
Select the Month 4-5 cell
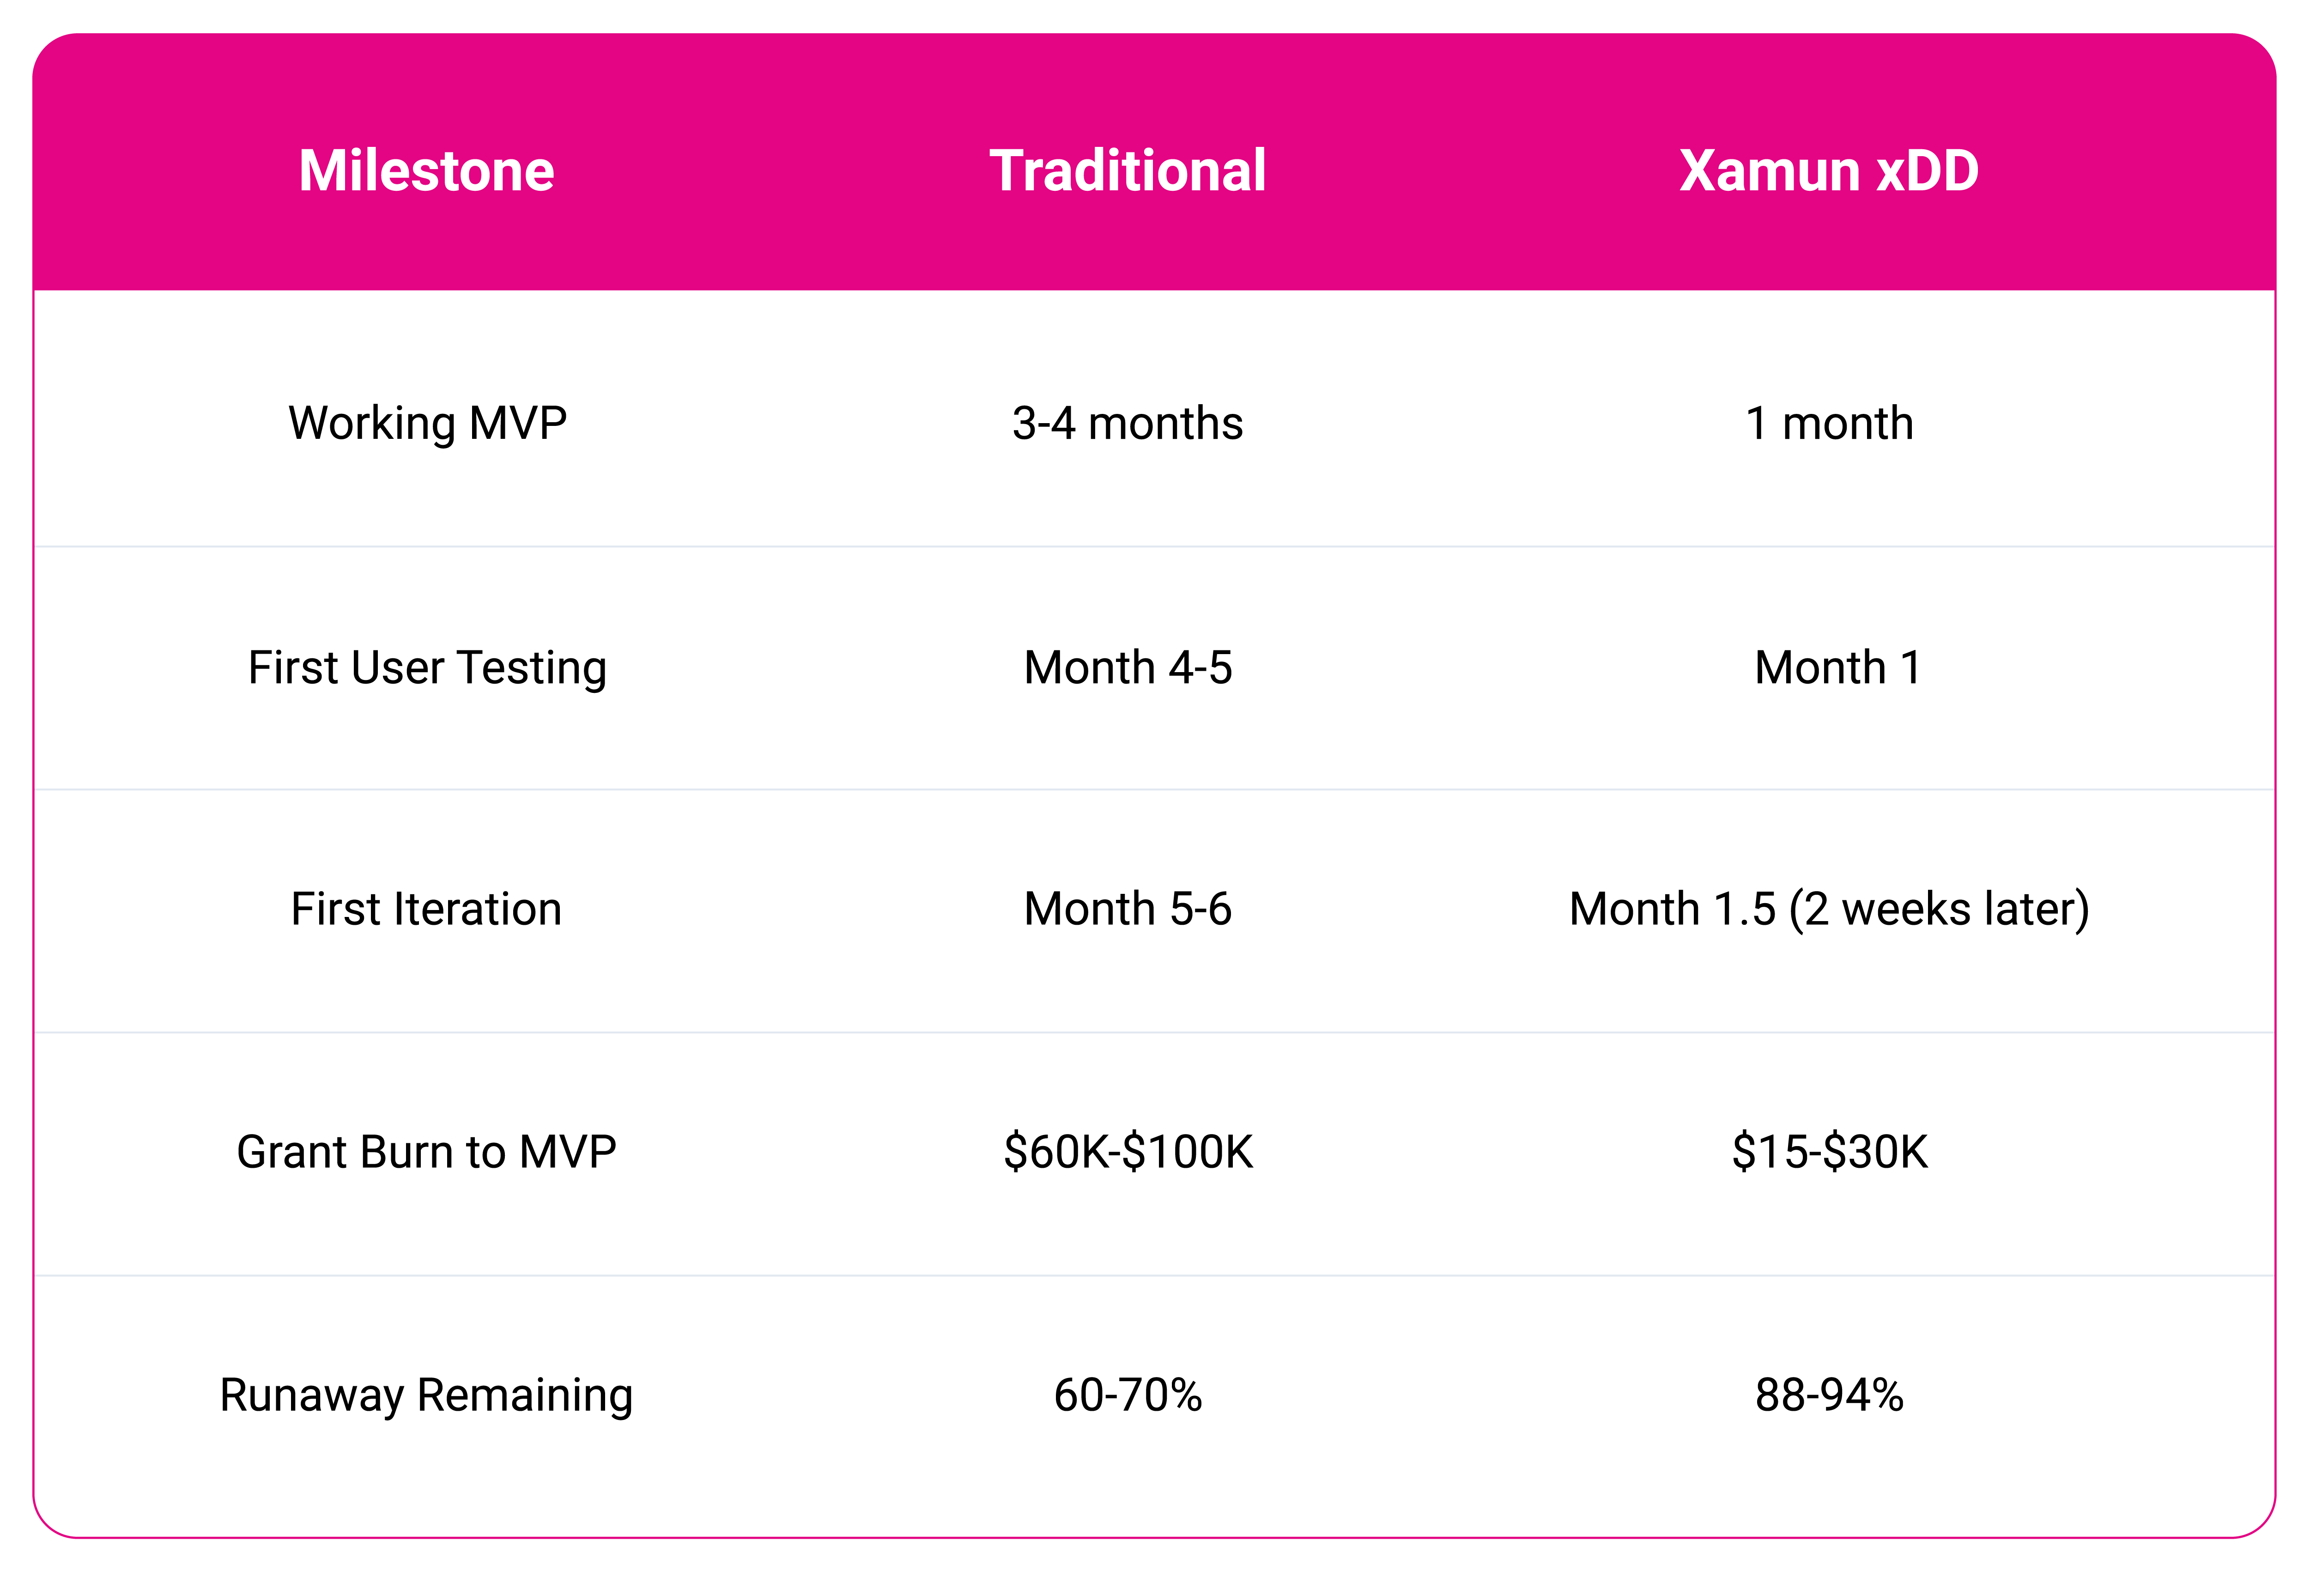tap(1128, 667)
